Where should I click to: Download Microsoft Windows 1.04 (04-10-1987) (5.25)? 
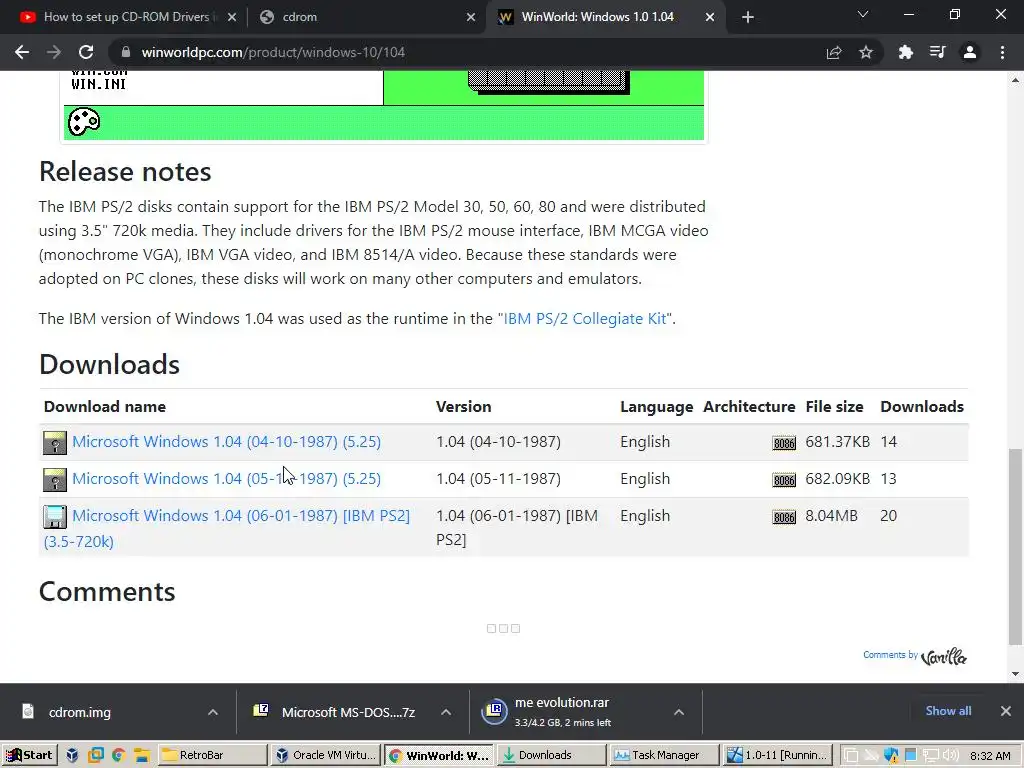point(226,441)
